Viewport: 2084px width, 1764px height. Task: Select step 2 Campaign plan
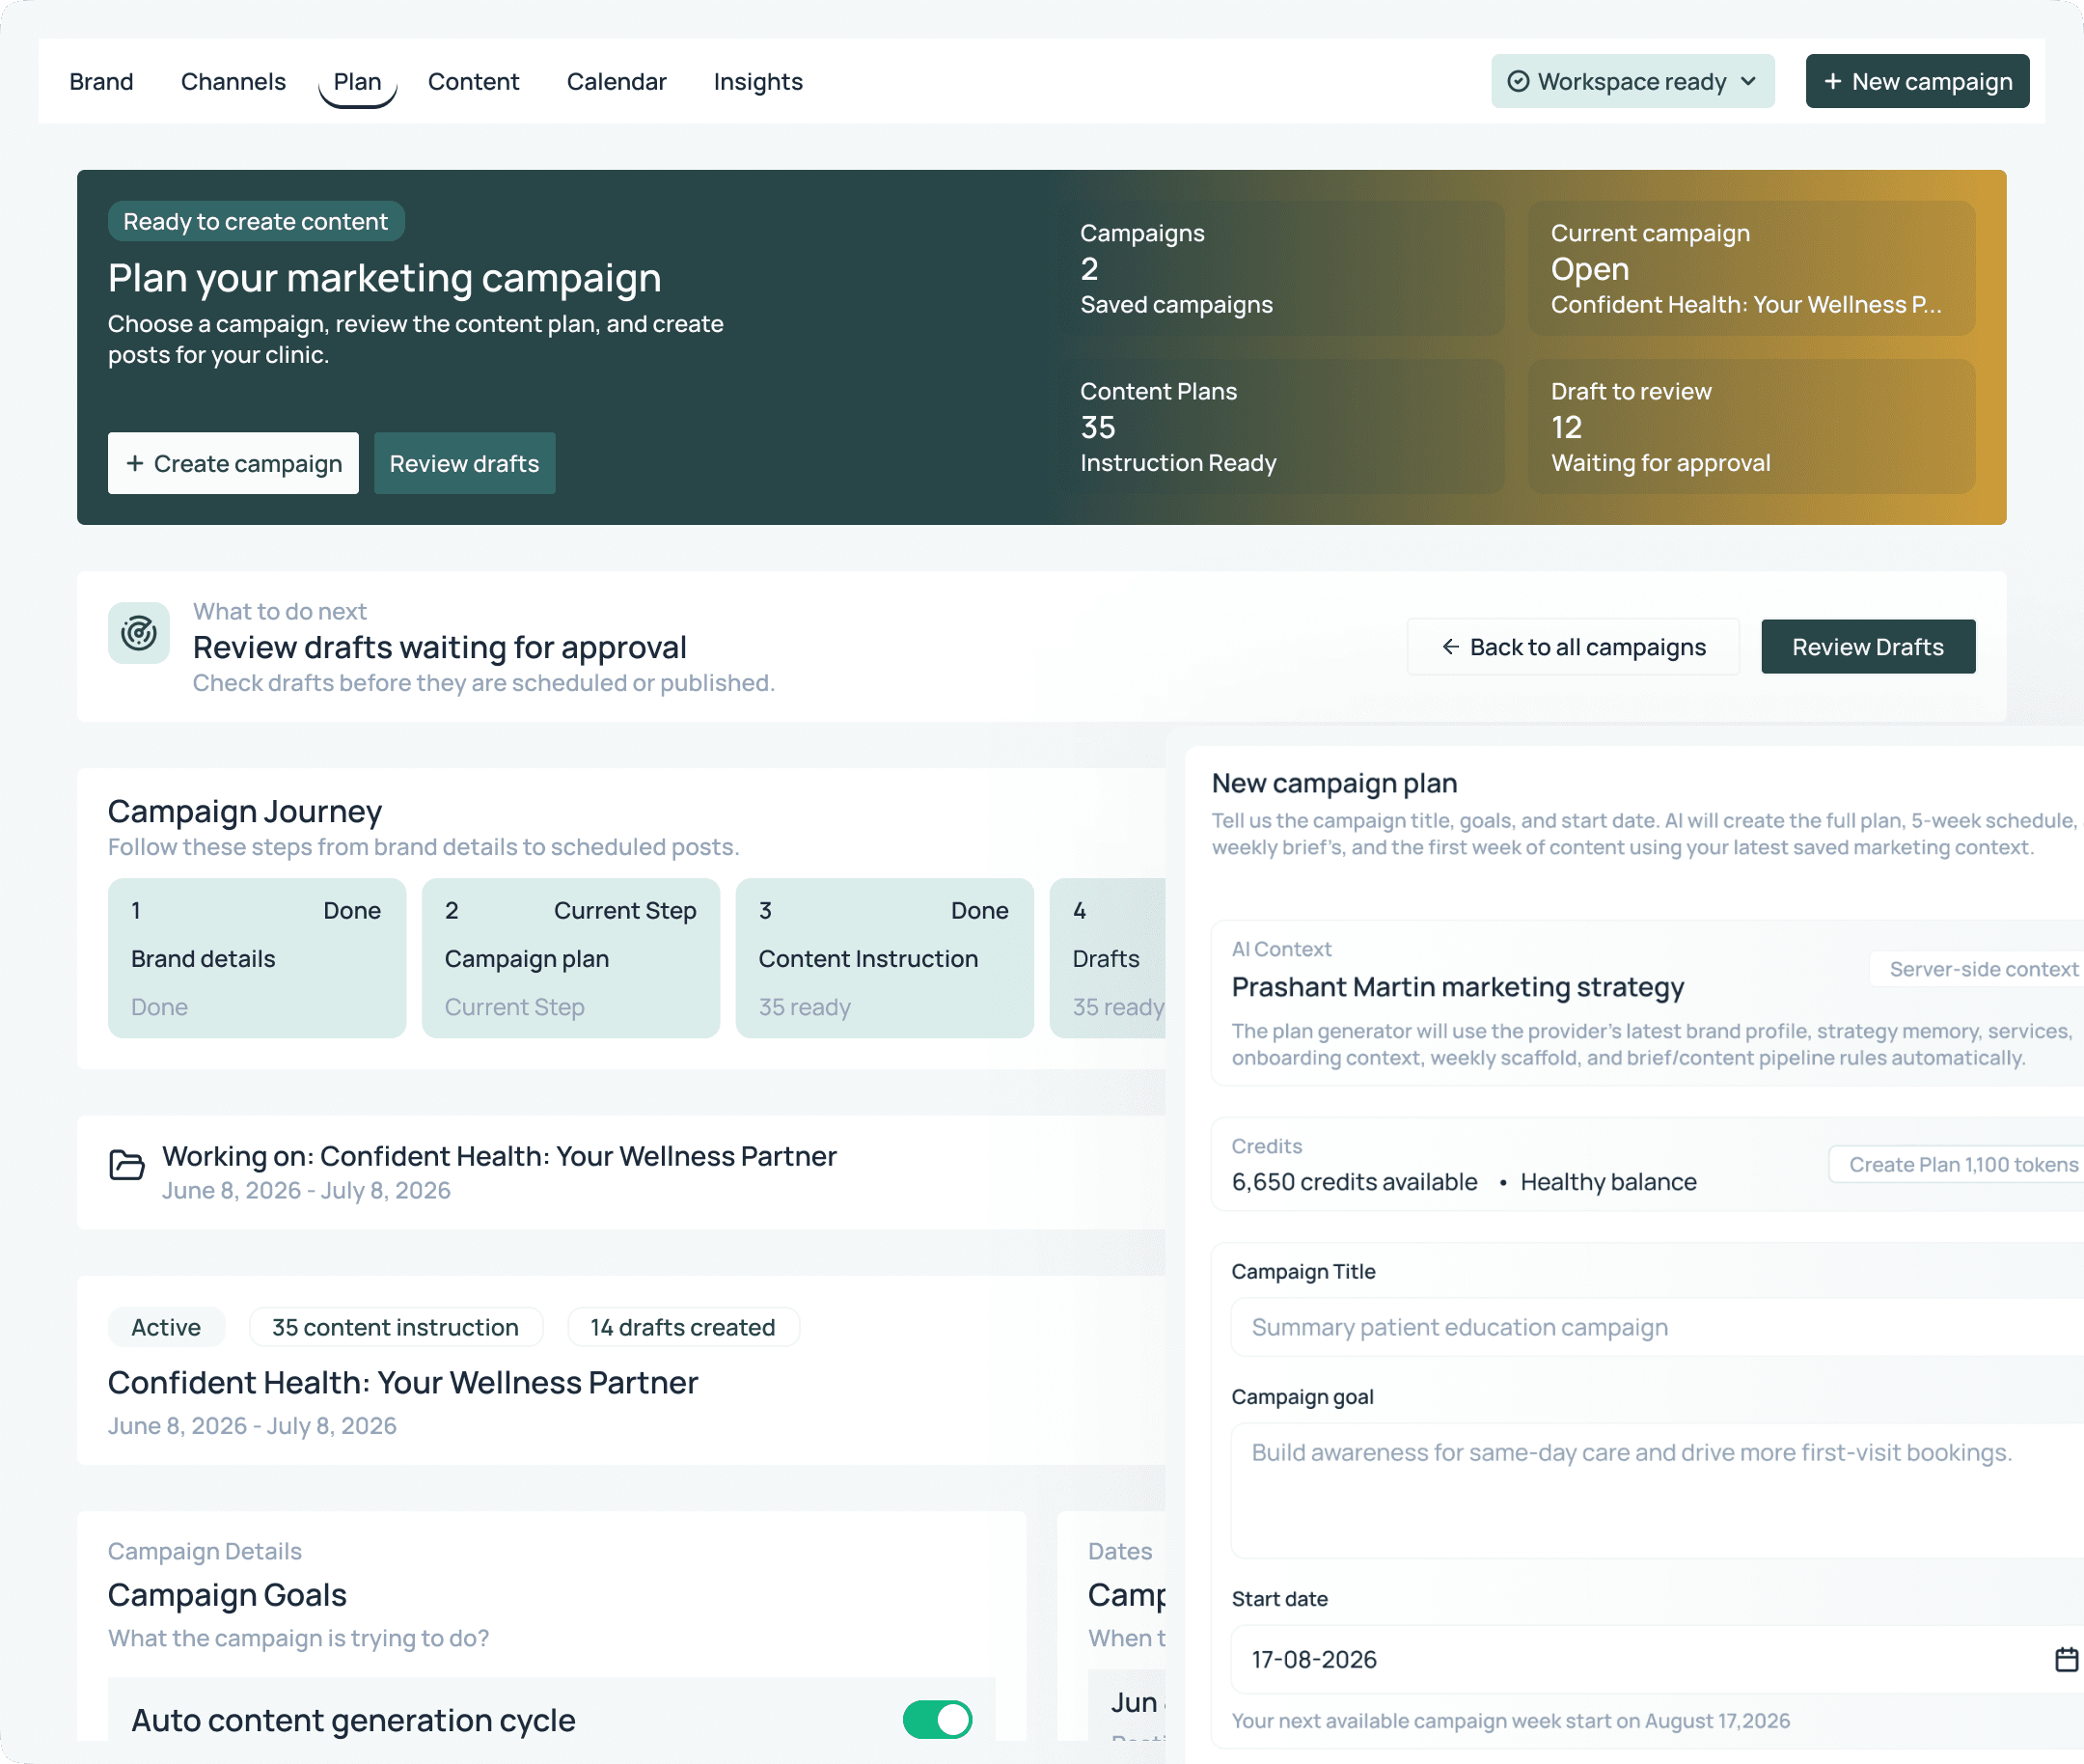point(570,958)
